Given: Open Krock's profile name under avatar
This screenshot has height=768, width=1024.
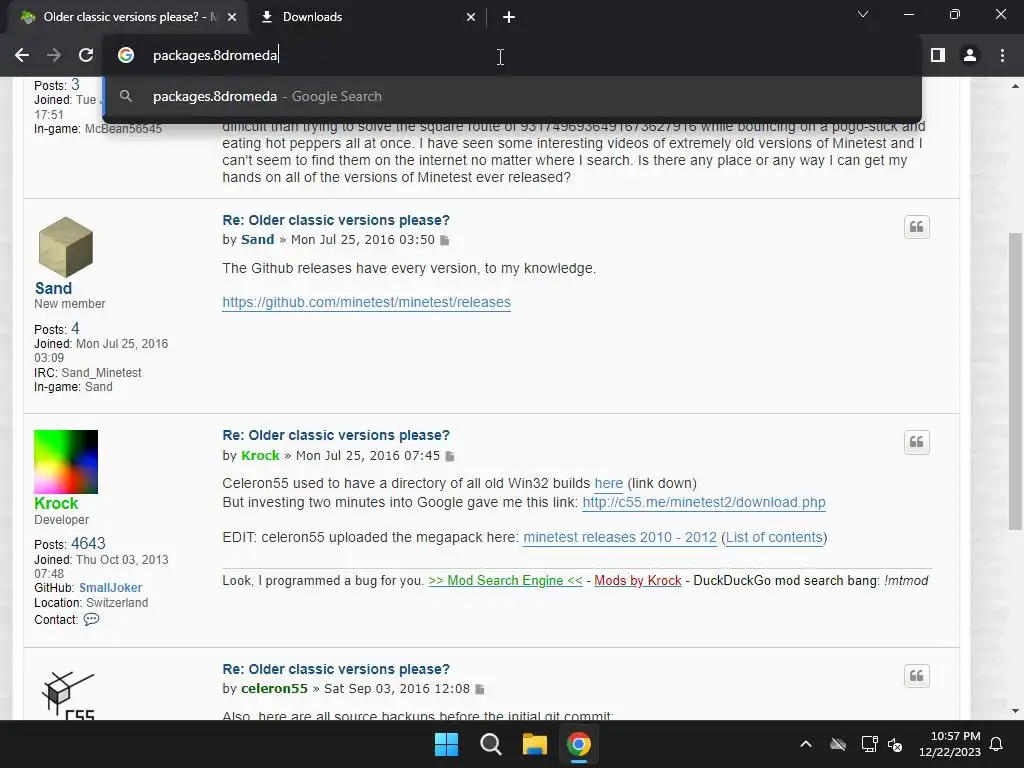Looking at the screenshot, I should tap(56, 504).
